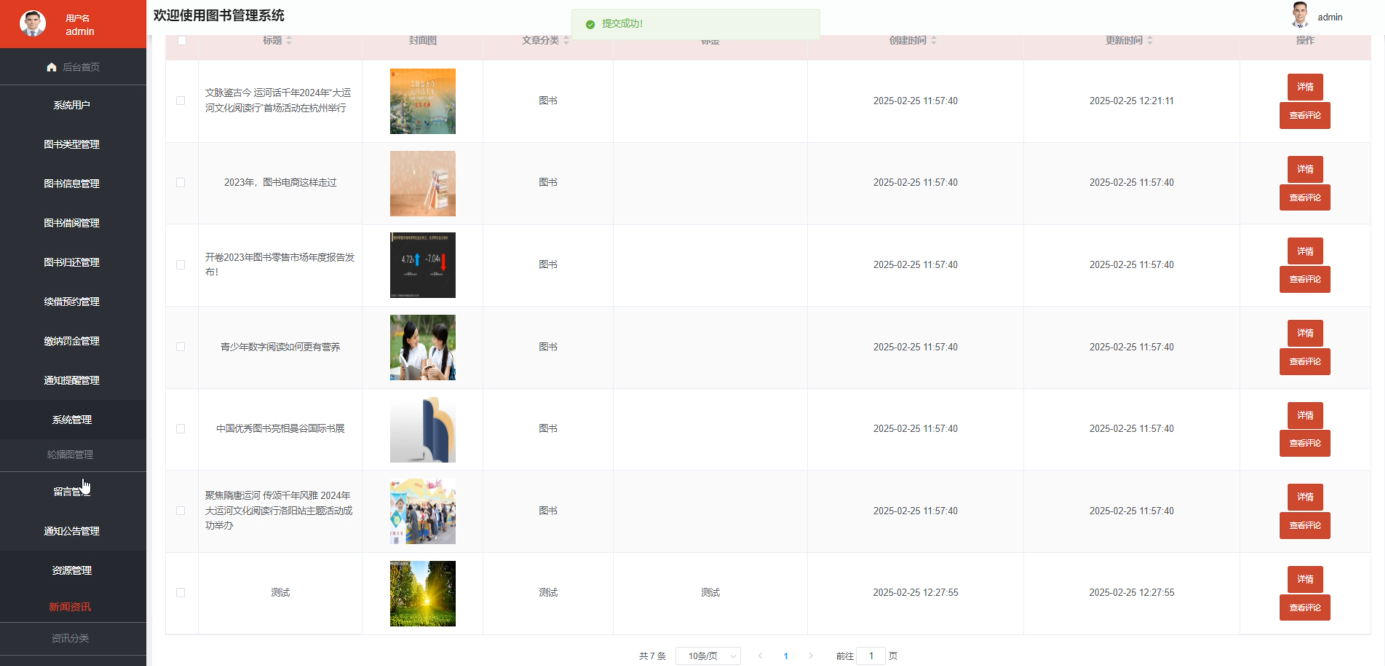Open the 通知公告管理 sidebar menu

pyautogui.click(x=73, y=531)
